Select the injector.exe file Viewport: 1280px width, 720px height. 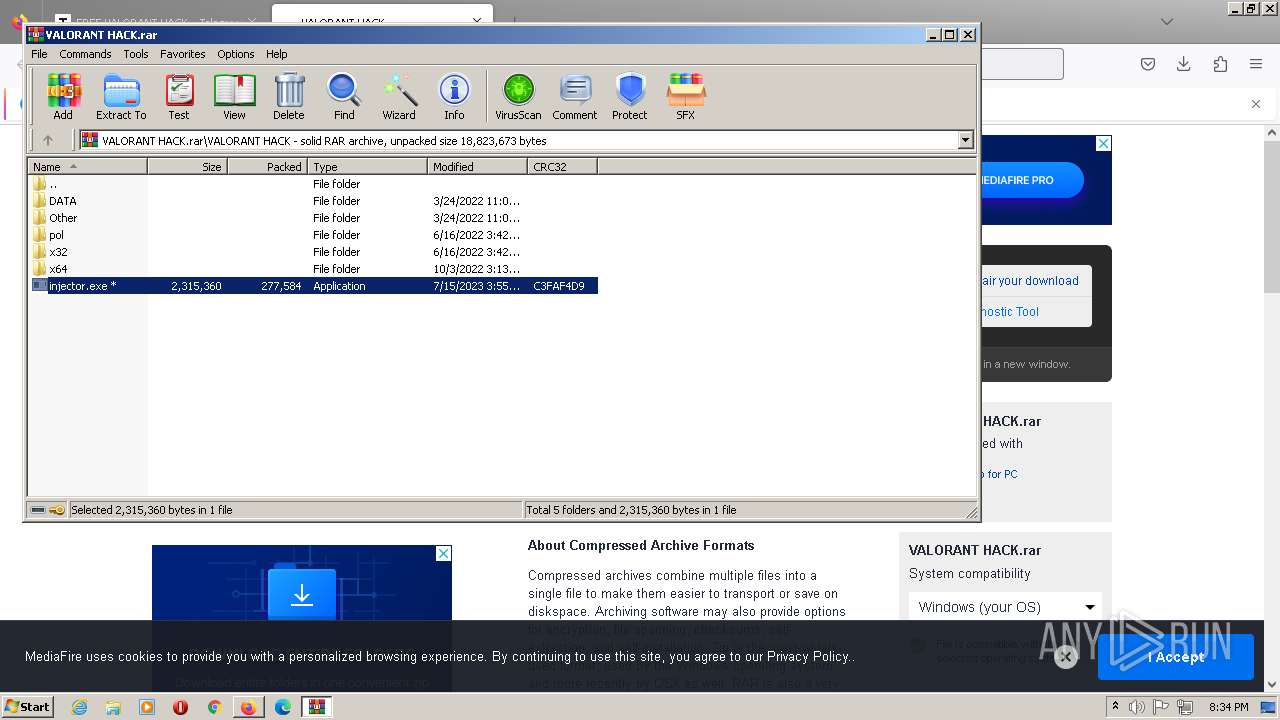coord(313,286)
